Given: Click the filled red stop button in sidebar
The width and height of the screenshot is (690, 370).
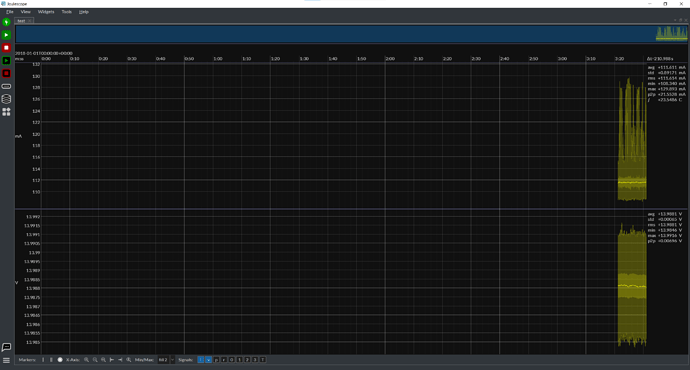Looking at the screenshot, I should click(x=6, y=48).
